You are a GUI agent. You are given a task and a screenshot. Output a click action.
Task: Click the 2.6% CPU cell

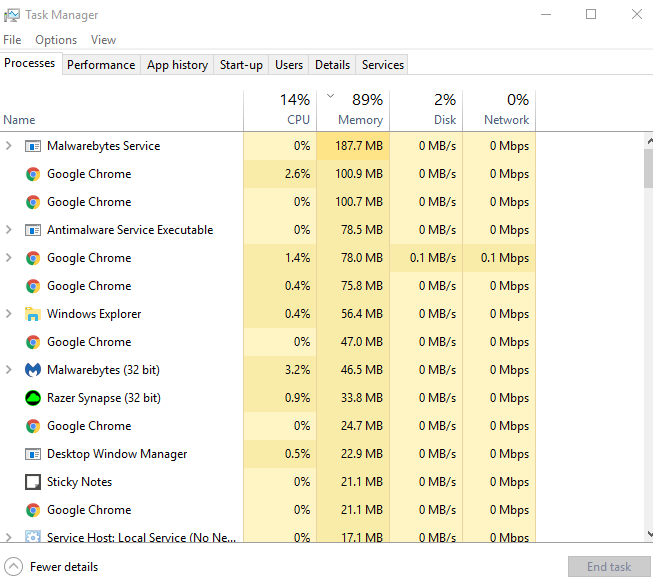tap(280, 174)
